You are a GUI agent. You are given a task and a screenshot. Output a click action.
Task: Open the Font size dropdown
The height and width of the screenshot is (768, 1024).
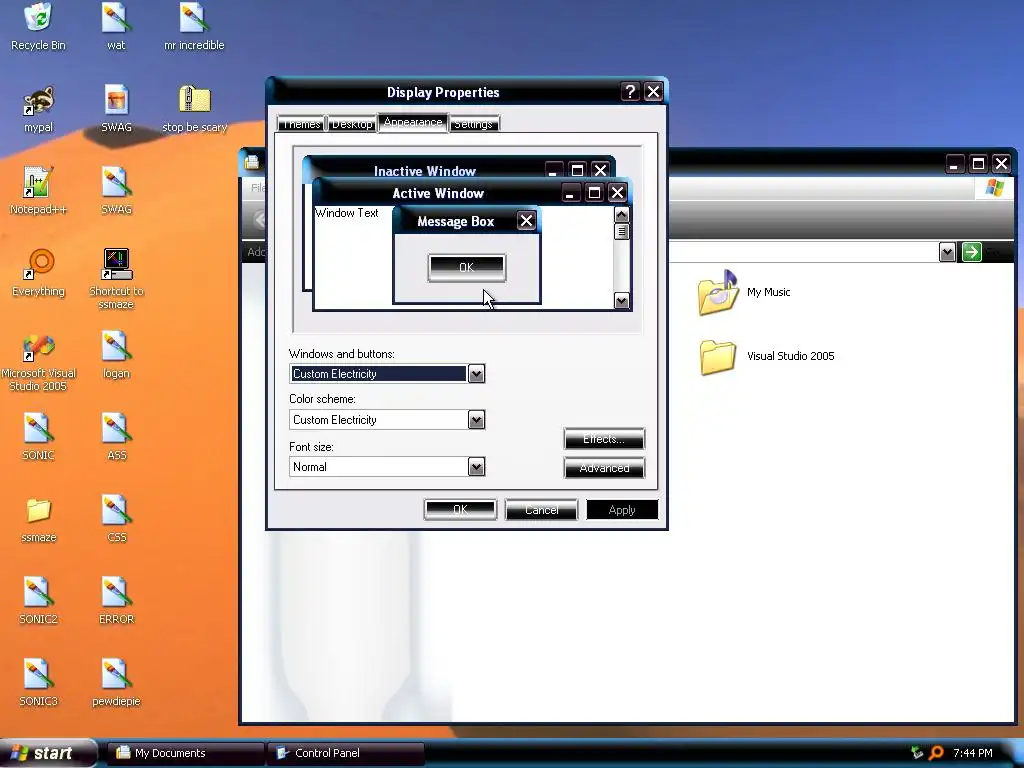[x=476, y=467]
